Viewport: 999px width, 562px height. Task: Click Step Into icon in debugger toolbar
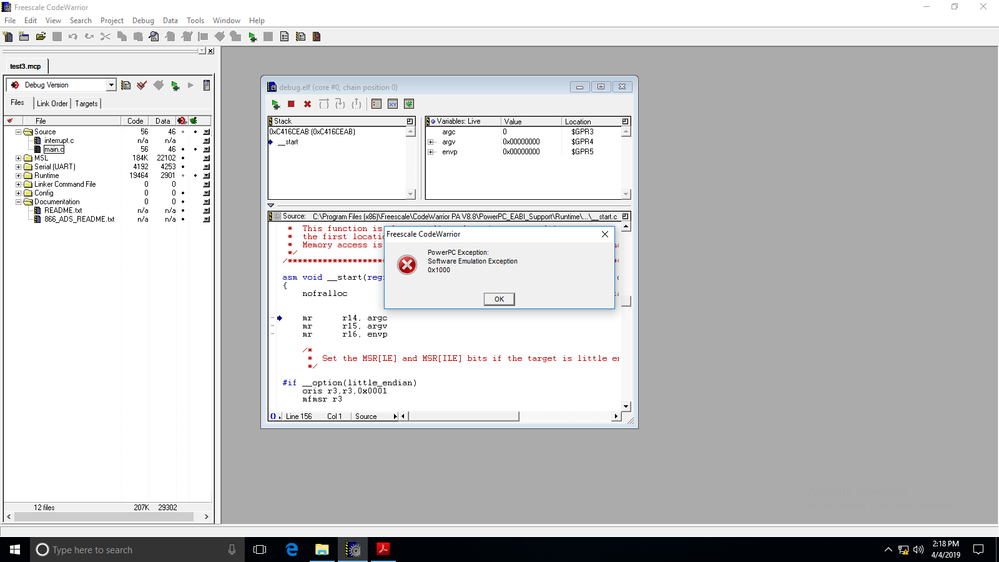click(x=340, y=104)
